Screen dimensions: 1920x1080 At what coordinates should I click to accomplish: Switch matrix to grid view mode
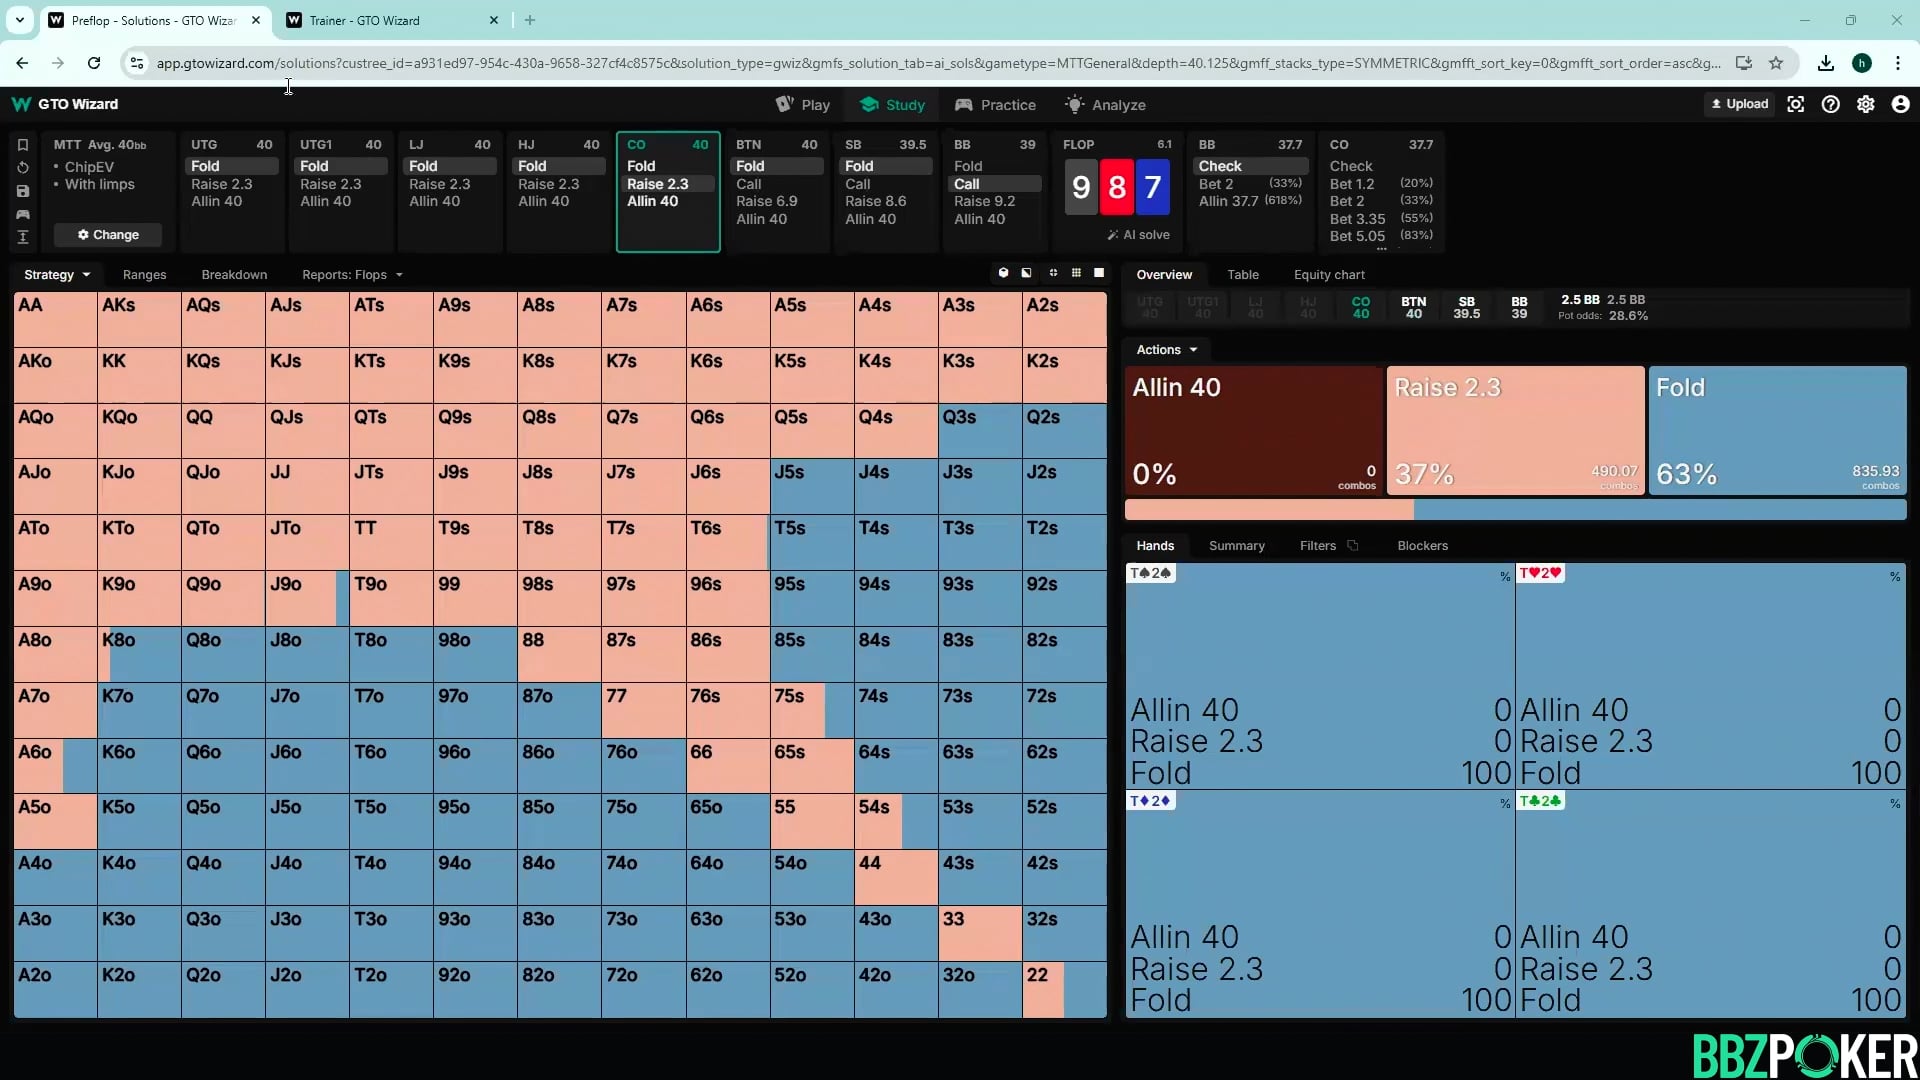pos(1076,273)
